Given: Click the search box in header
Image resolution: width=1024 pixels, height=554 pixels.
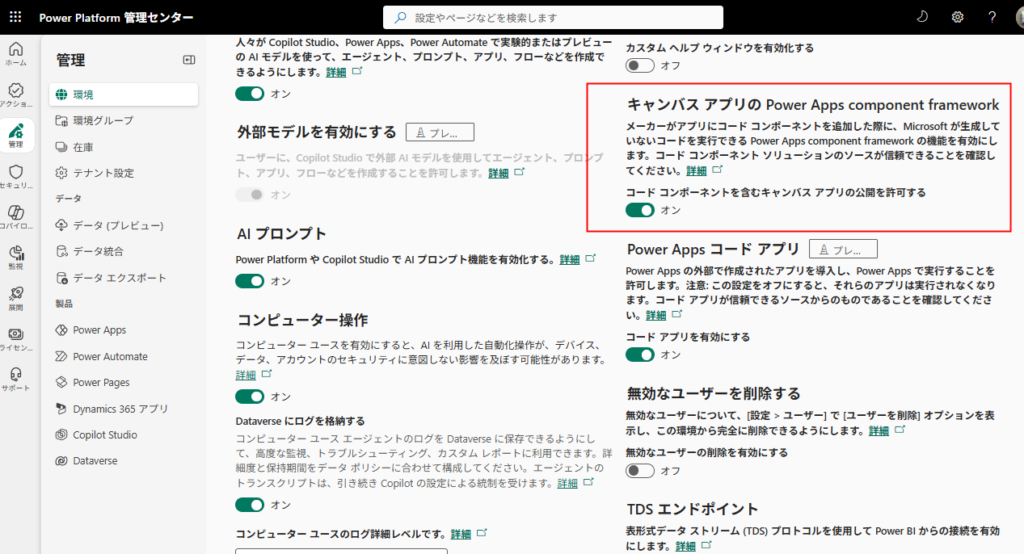Looking at the screenshot, I should coord(553,17).
